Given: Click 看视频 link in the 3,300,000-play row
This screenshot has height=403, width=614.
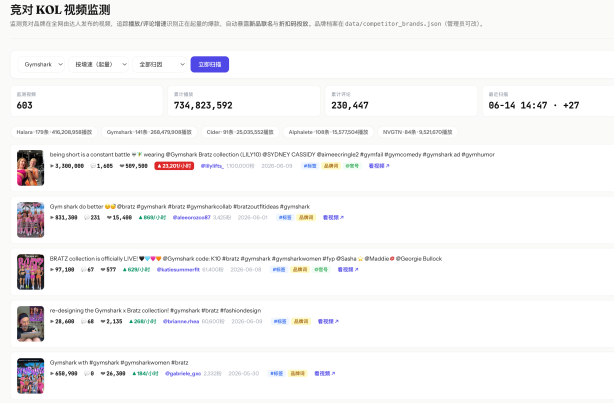Looking at the screenshot, I should (379, 166).
